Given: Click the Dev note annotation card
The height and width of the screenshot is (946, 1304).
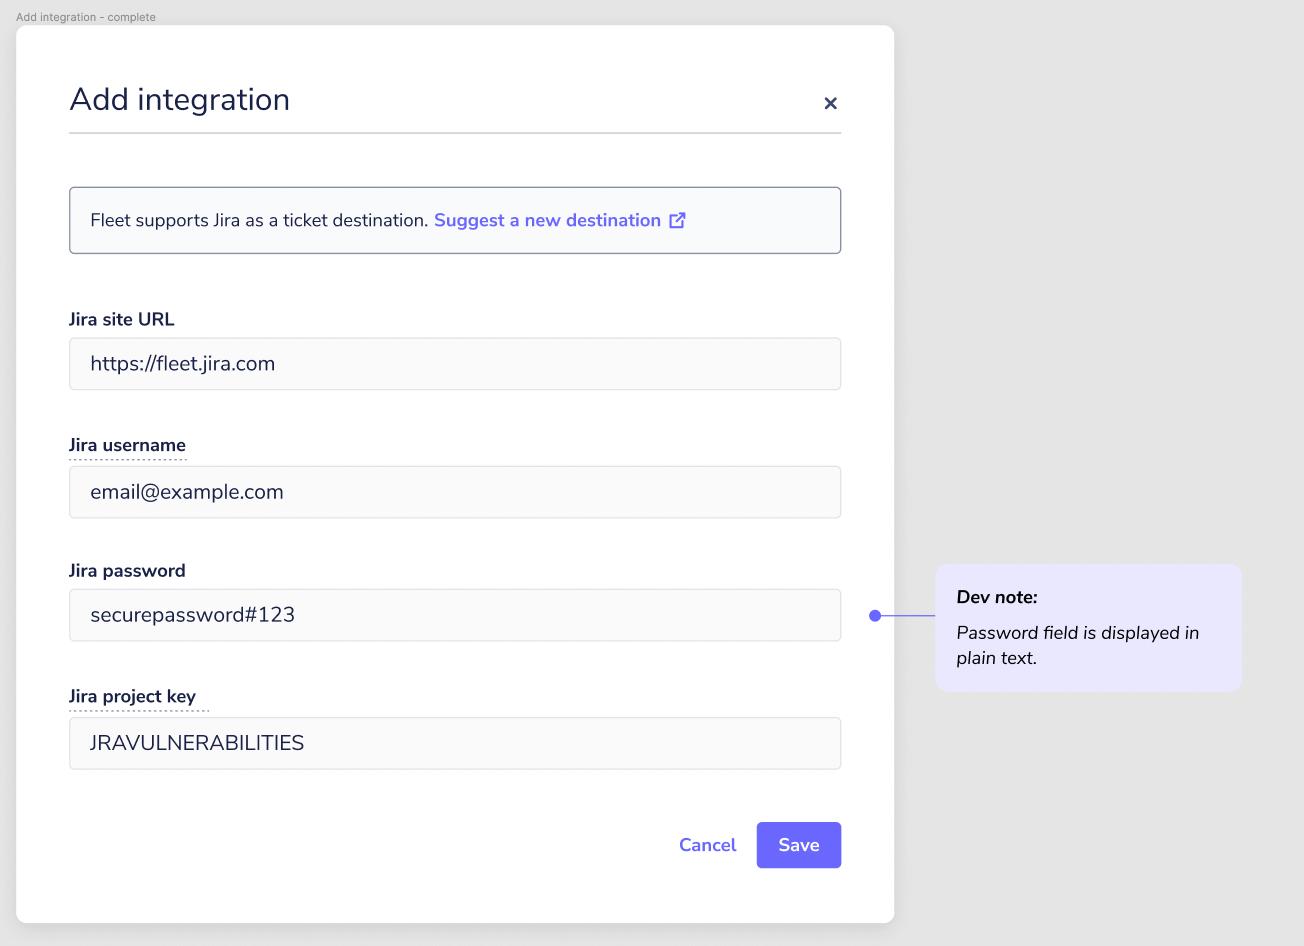Looking at the screenshot, I should tap(1088, 627).
